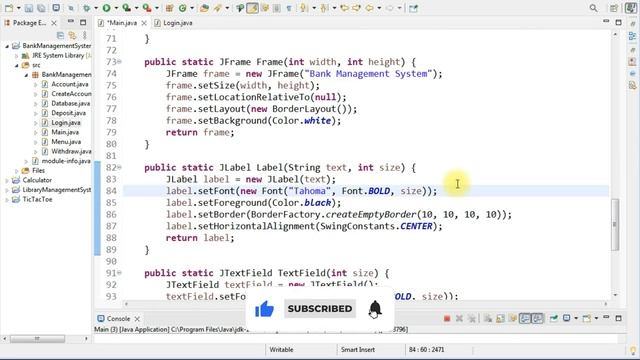Close the Console view tab
The height and width of the screenshot is (360, 640).
[137, 319]
